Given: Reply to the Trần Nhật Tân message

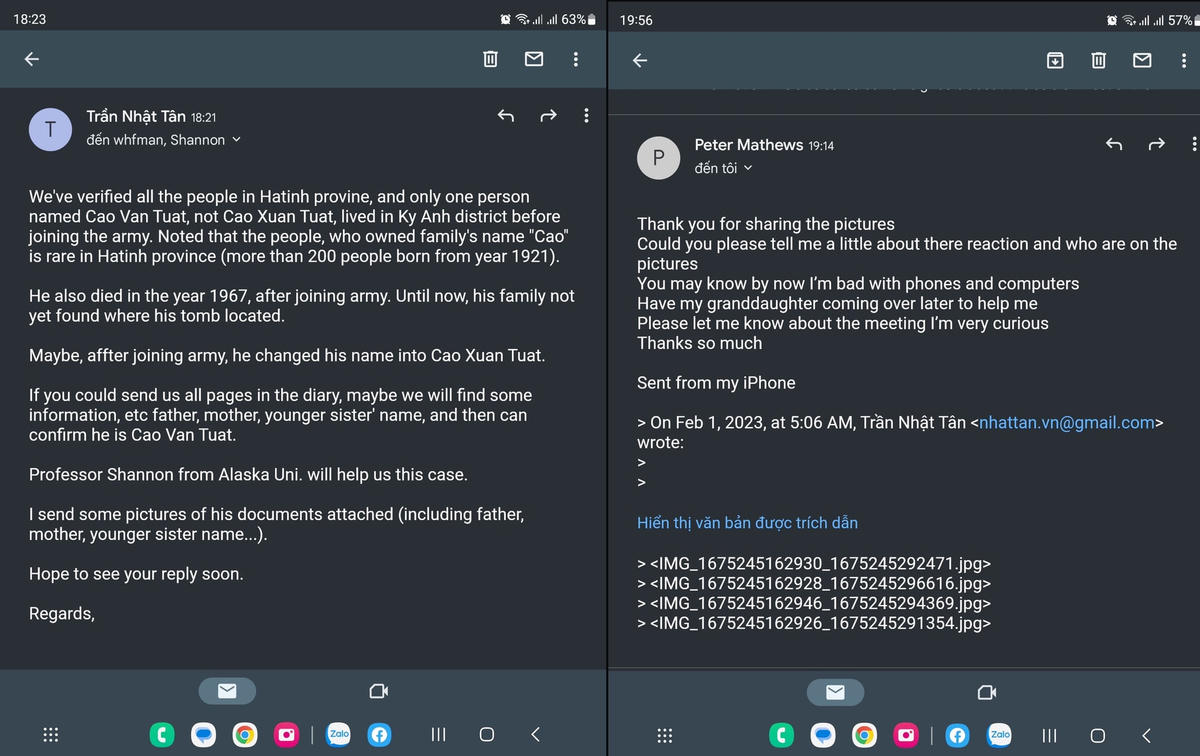Looking at the screenshot, I should (x=506, y=116).
